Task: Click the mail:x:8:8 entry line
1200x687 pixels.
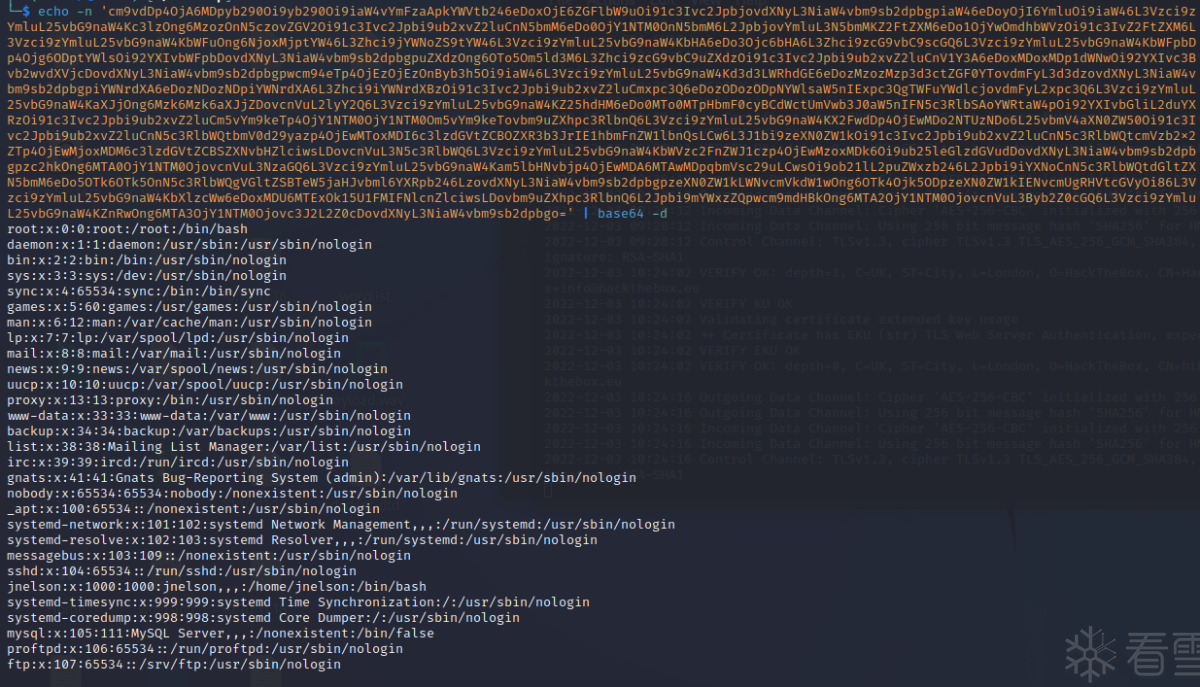Action: tap(173, 353)
